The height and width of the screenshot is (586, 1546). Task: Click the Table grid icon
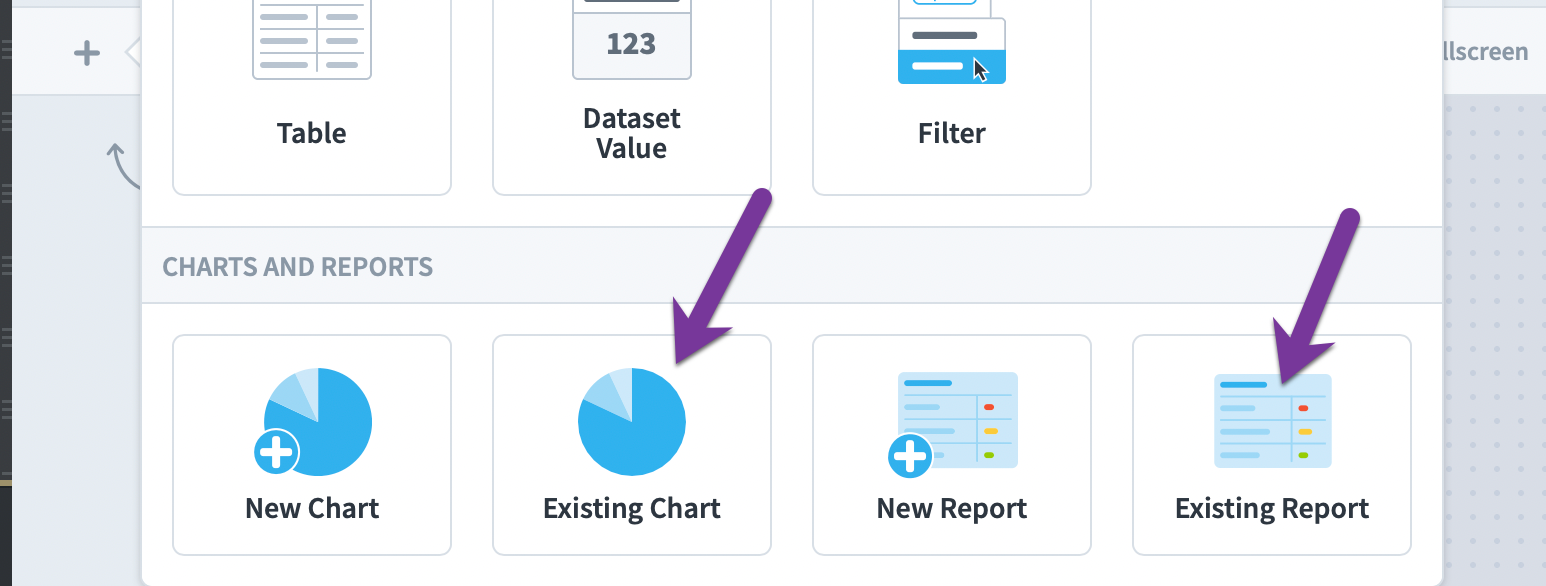pos(312,39)
